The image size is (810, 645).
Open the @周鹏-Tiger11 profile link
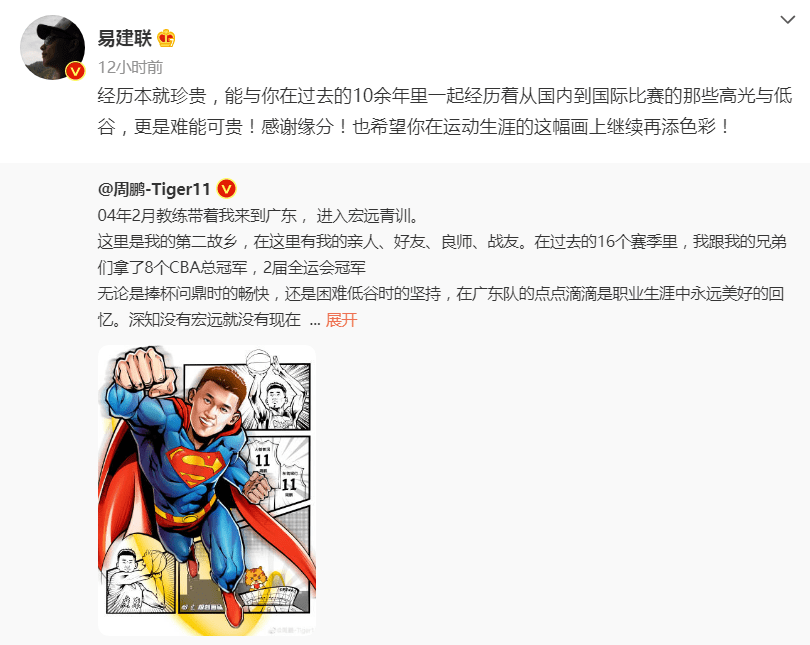click(154, 189)
